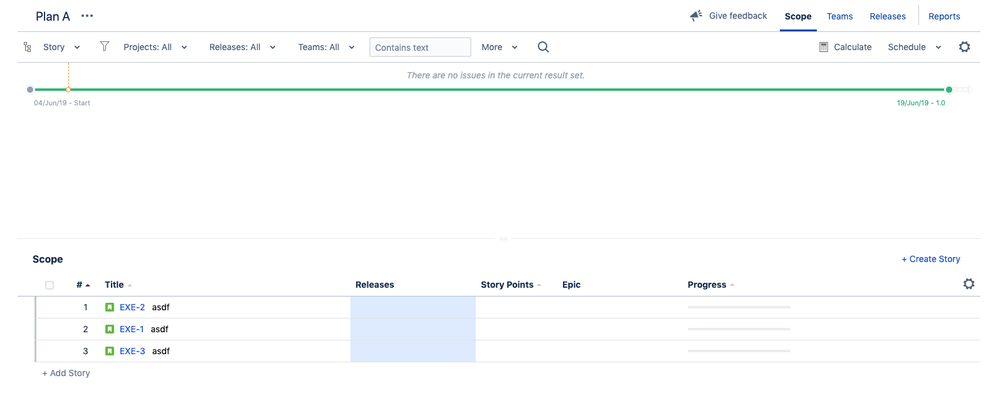Open the Teams: All filter dropdown
Image resolution: width=998 pixels, height=420 pixels.
[327, 47]
